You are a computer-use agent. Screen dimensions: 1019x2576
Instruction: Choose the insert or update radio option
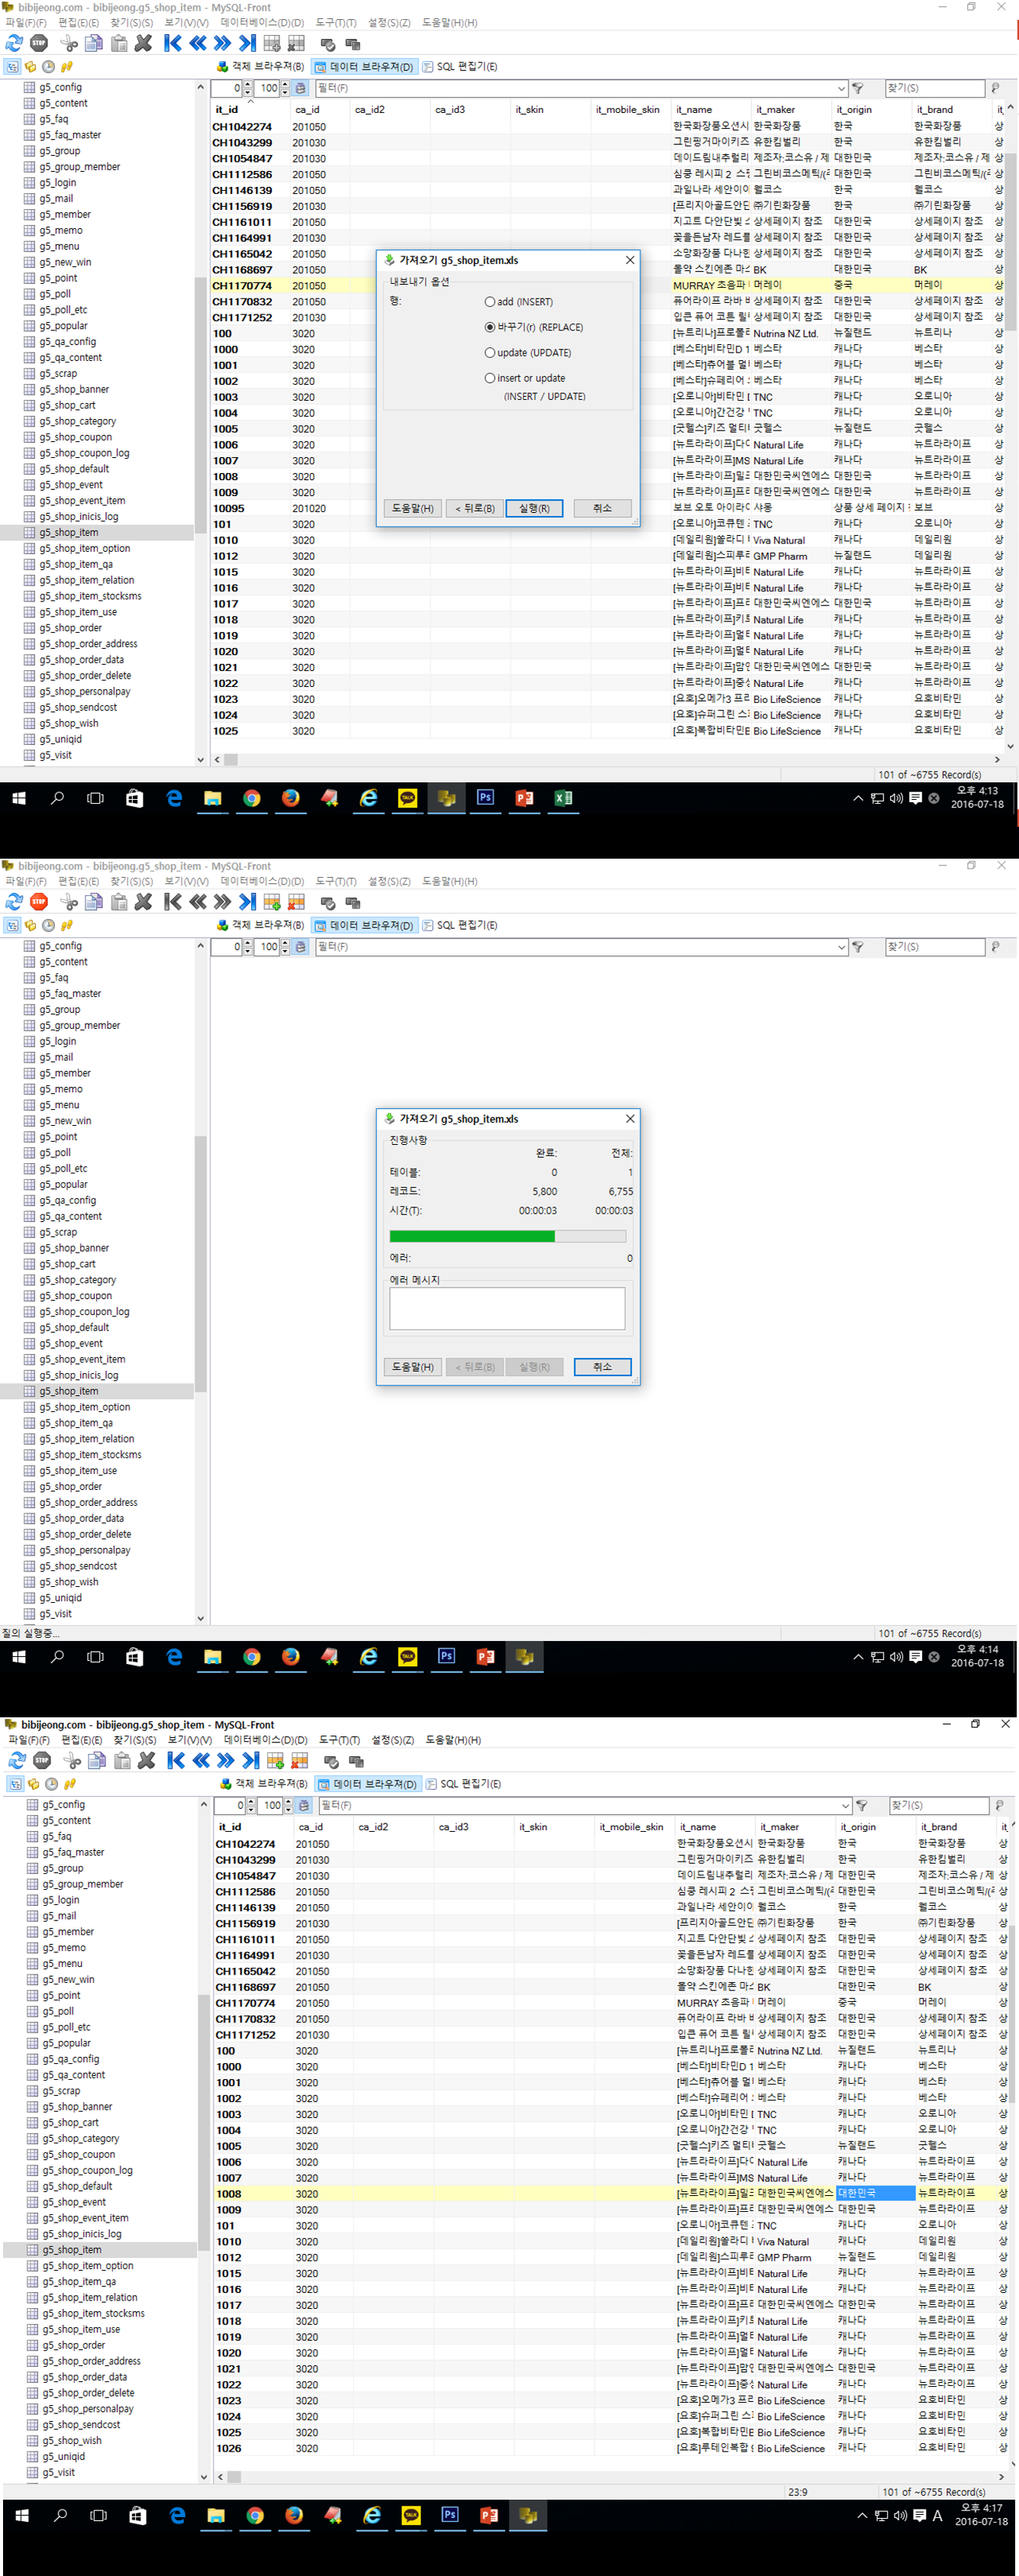coord(490,378)
